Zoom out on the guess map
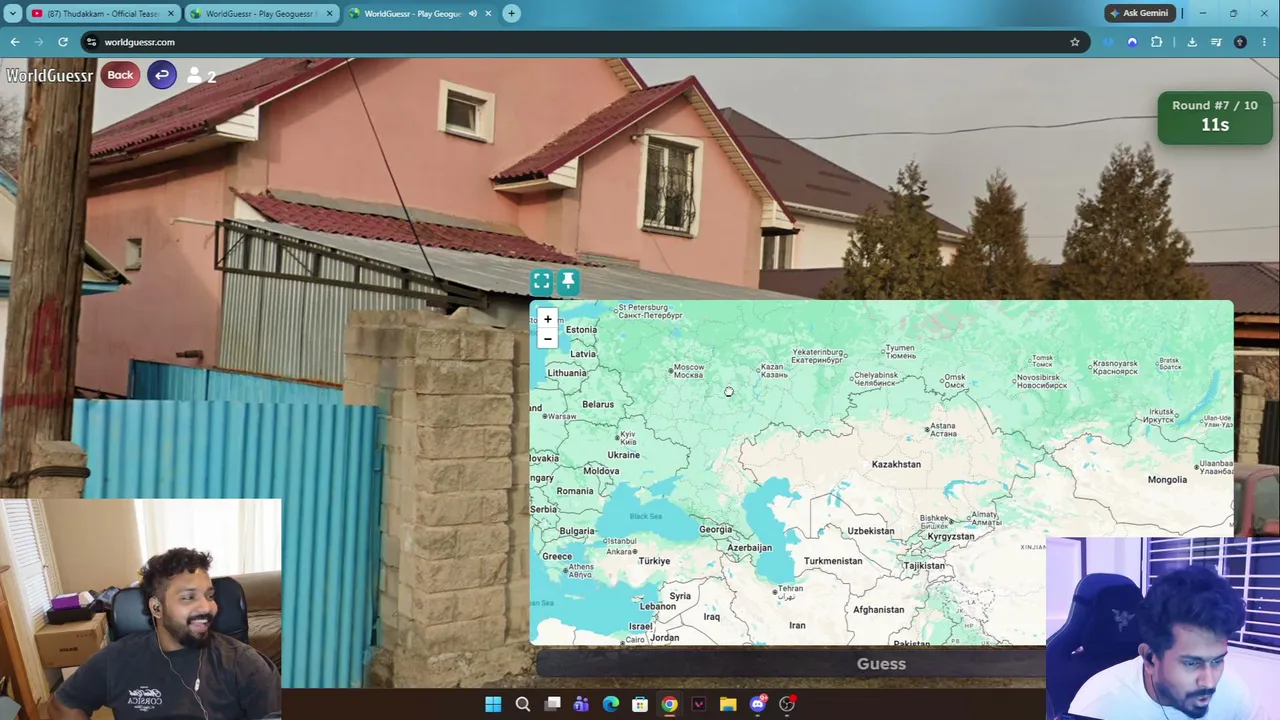The height and width of the screenshot is (720, 1280). pyautogui.click(x=547, y=339)
